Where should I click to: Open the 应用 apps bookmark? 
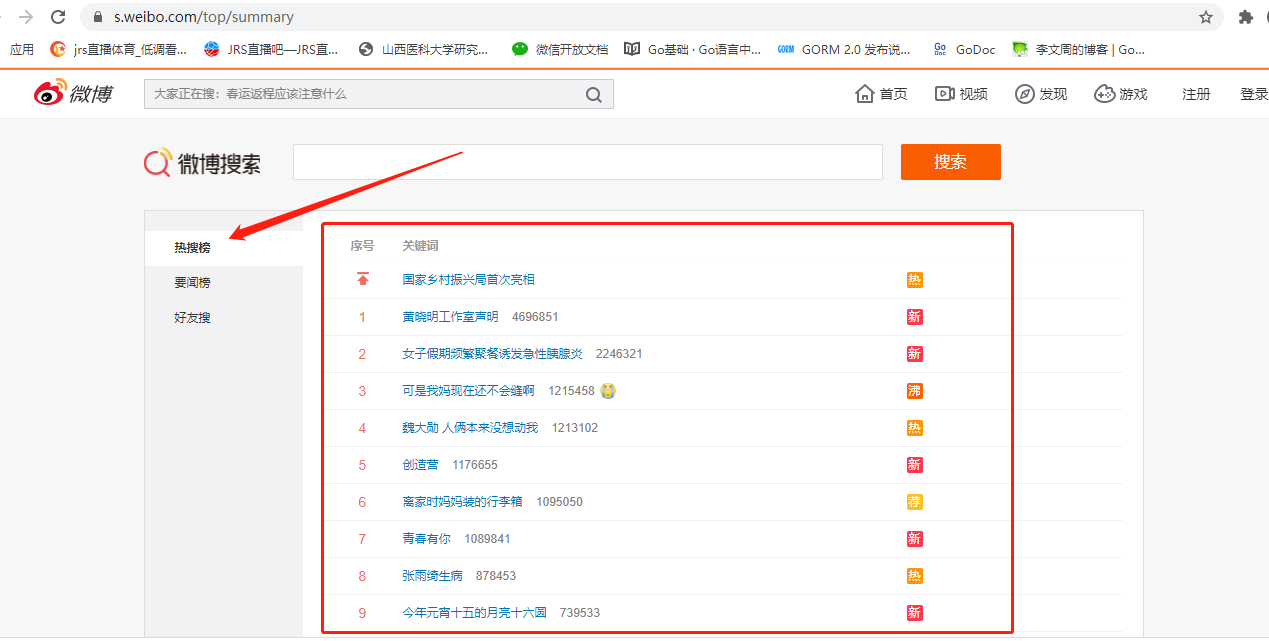coord(21,49)
